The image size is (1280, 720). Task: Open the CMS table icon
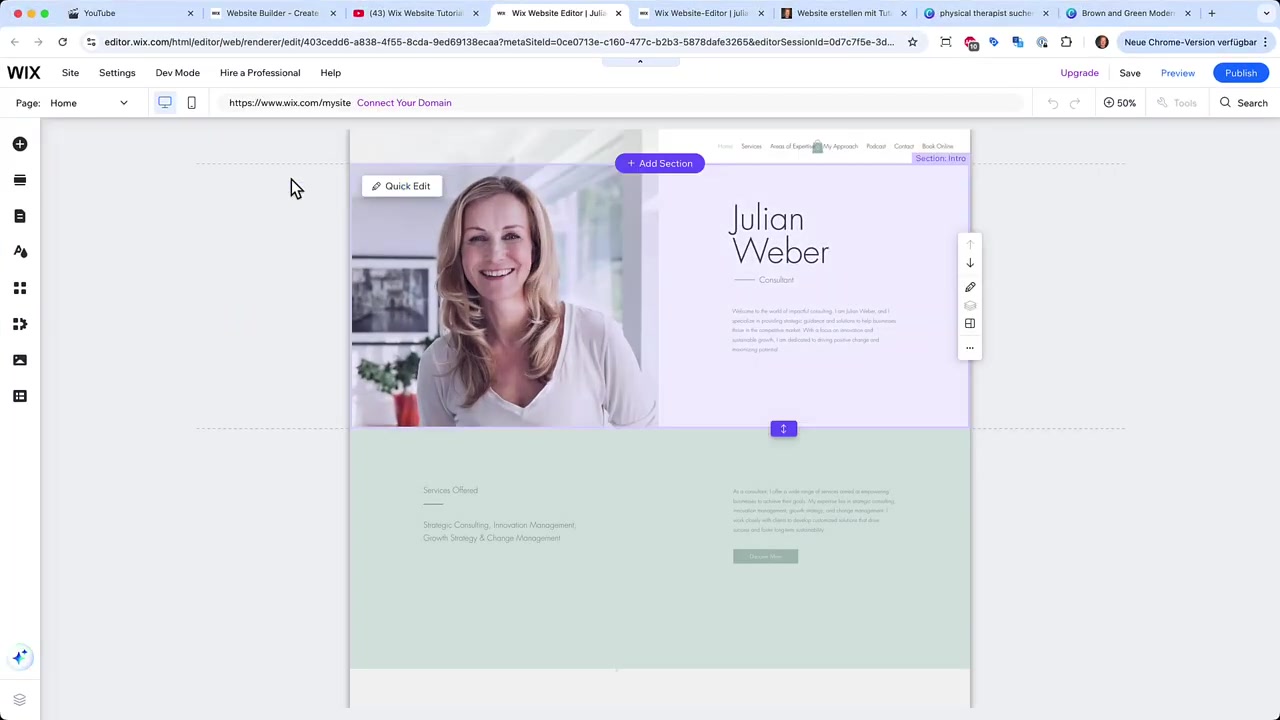(20, 396)
